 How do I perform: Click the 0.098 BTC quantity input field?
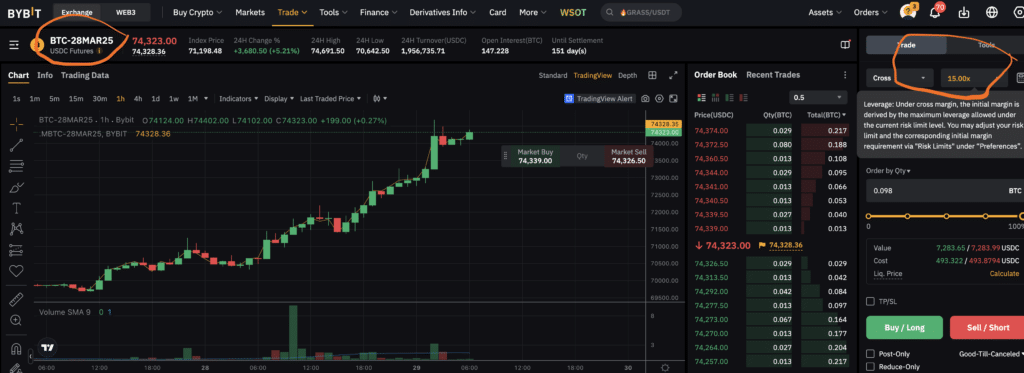pos(945,191)
